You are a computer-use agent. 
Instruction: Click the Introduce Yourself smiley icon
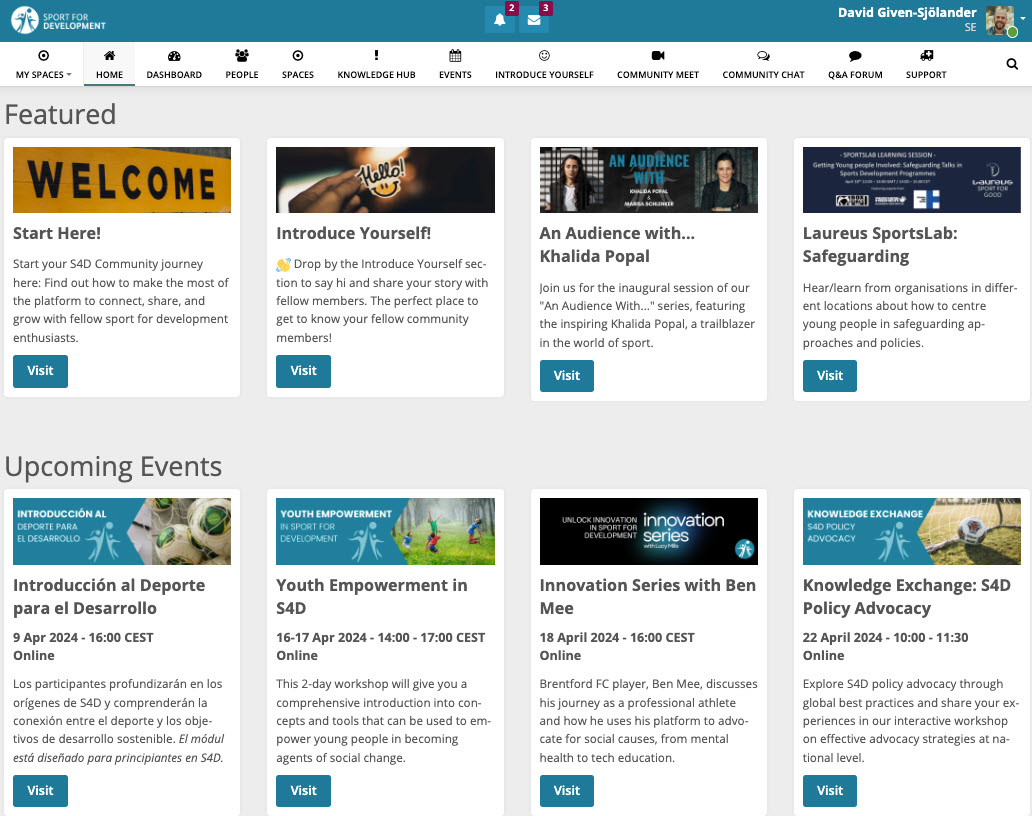click(544, 55)
